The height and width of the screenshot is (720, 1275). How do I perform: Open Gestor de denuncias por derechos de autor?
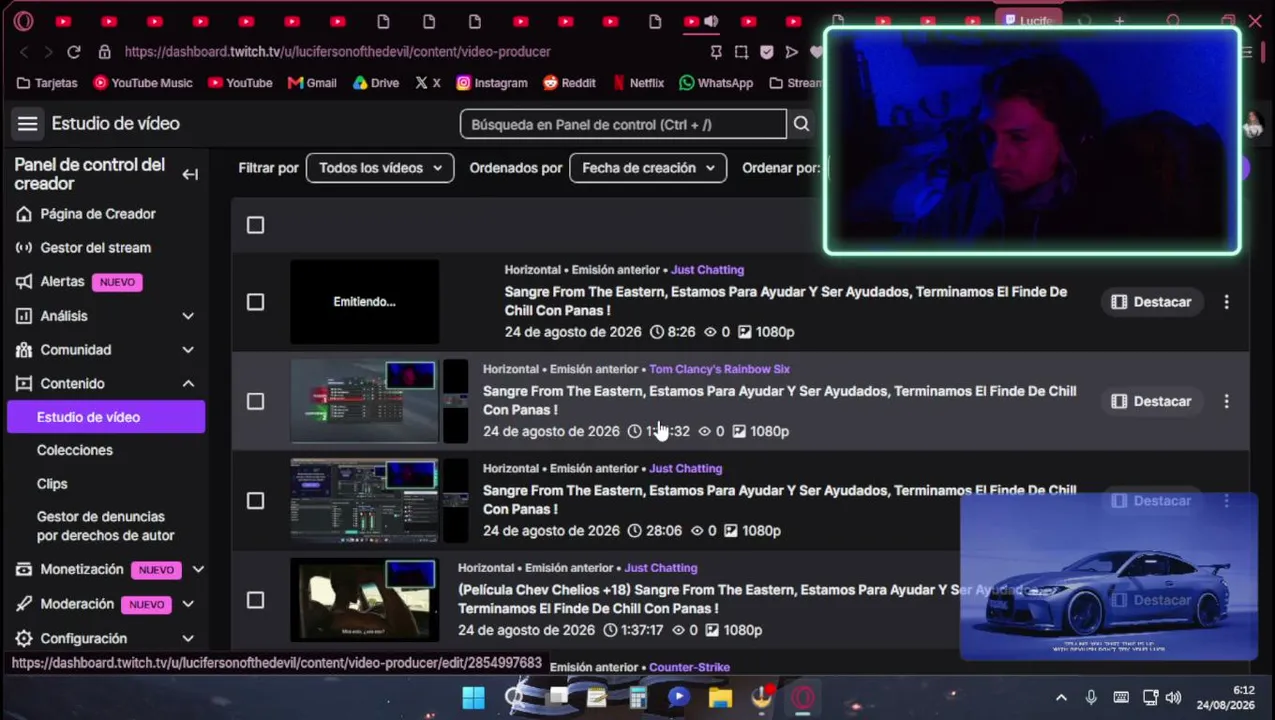[105, 526]
